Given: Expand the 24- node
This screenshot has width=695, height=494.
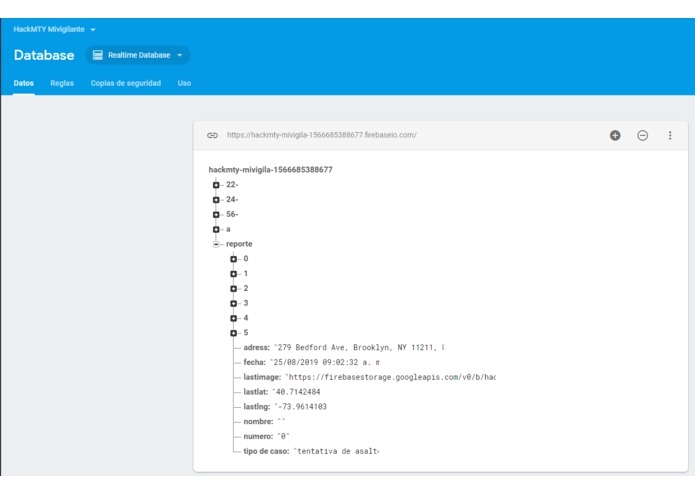Looking at the screenshot, I should point(216,200).
